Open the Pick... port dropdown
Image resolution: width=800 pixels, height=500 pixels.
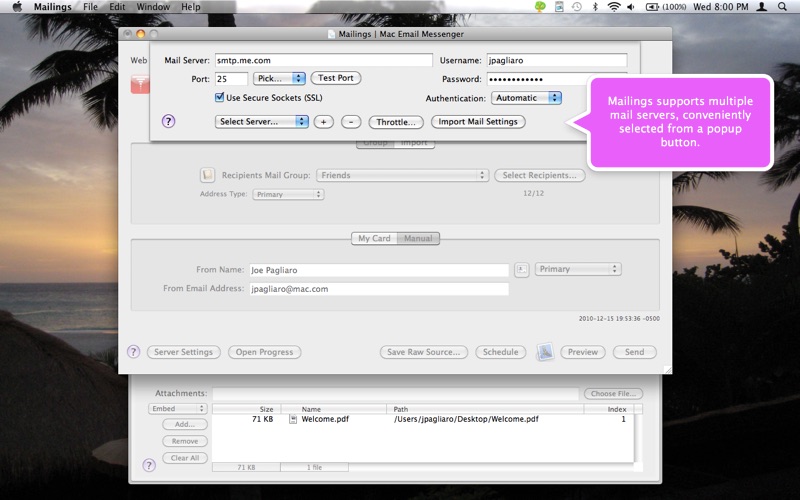(279, 78)
